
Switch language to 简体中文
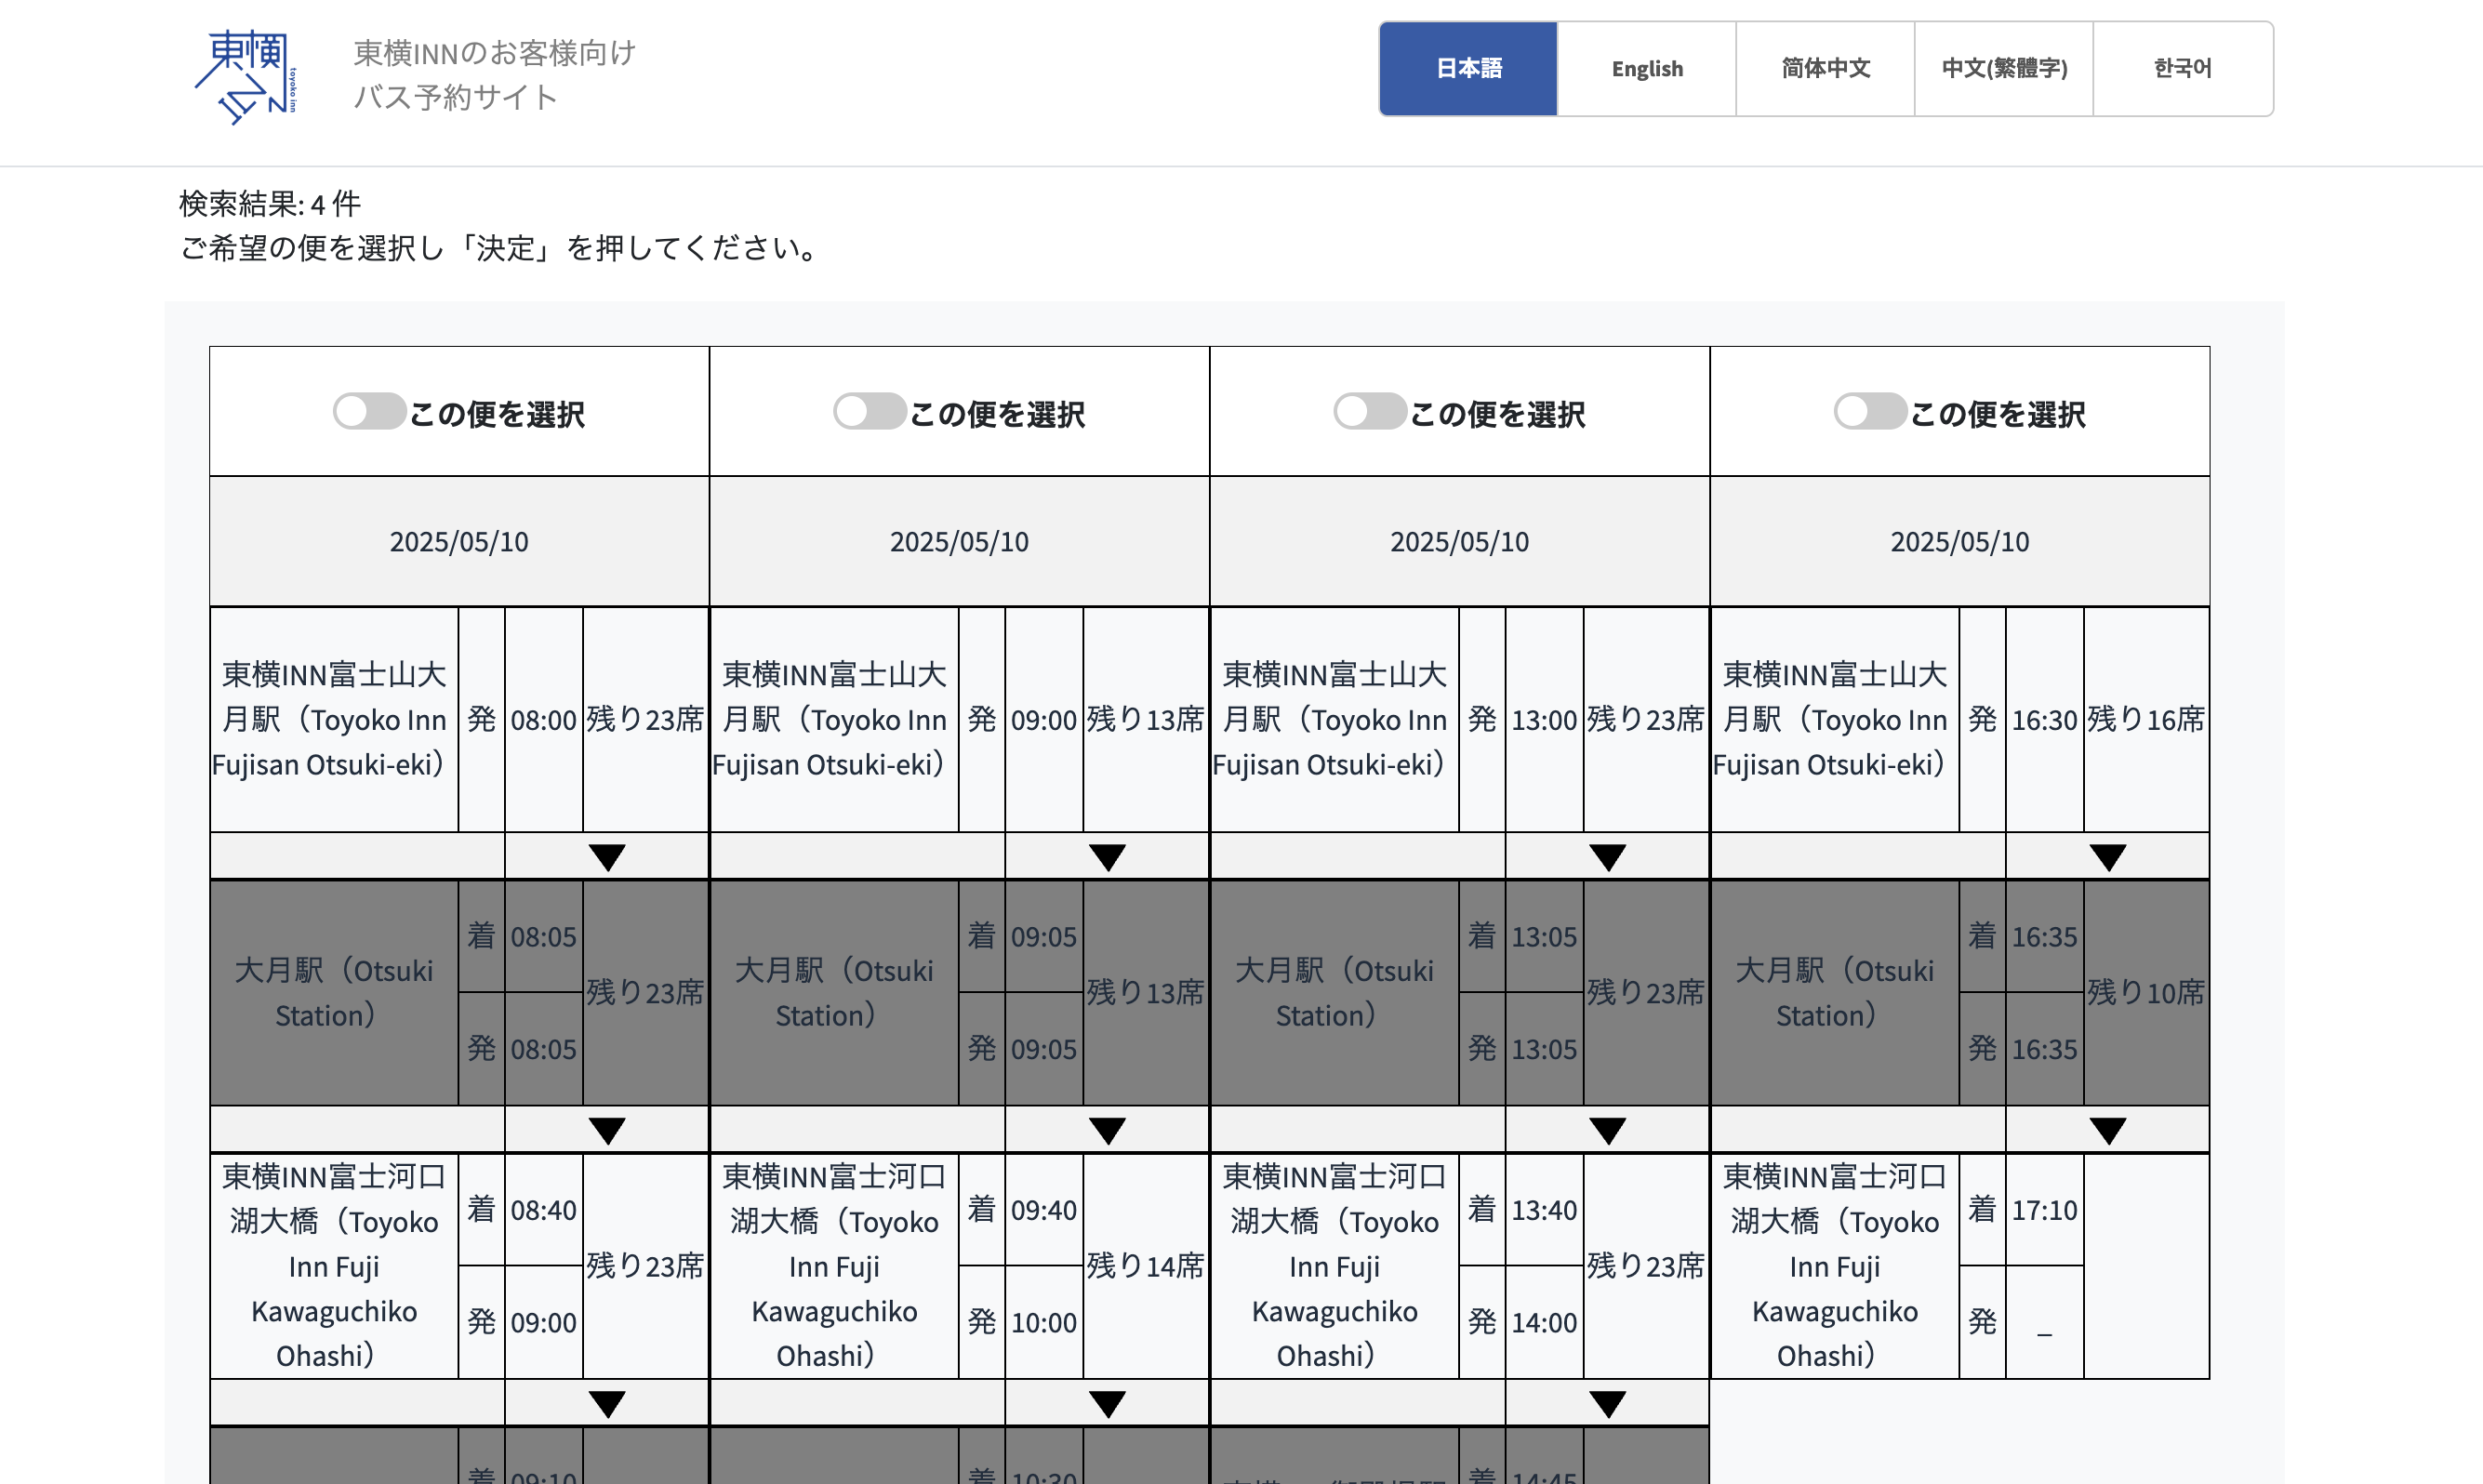coord(1825,68)
